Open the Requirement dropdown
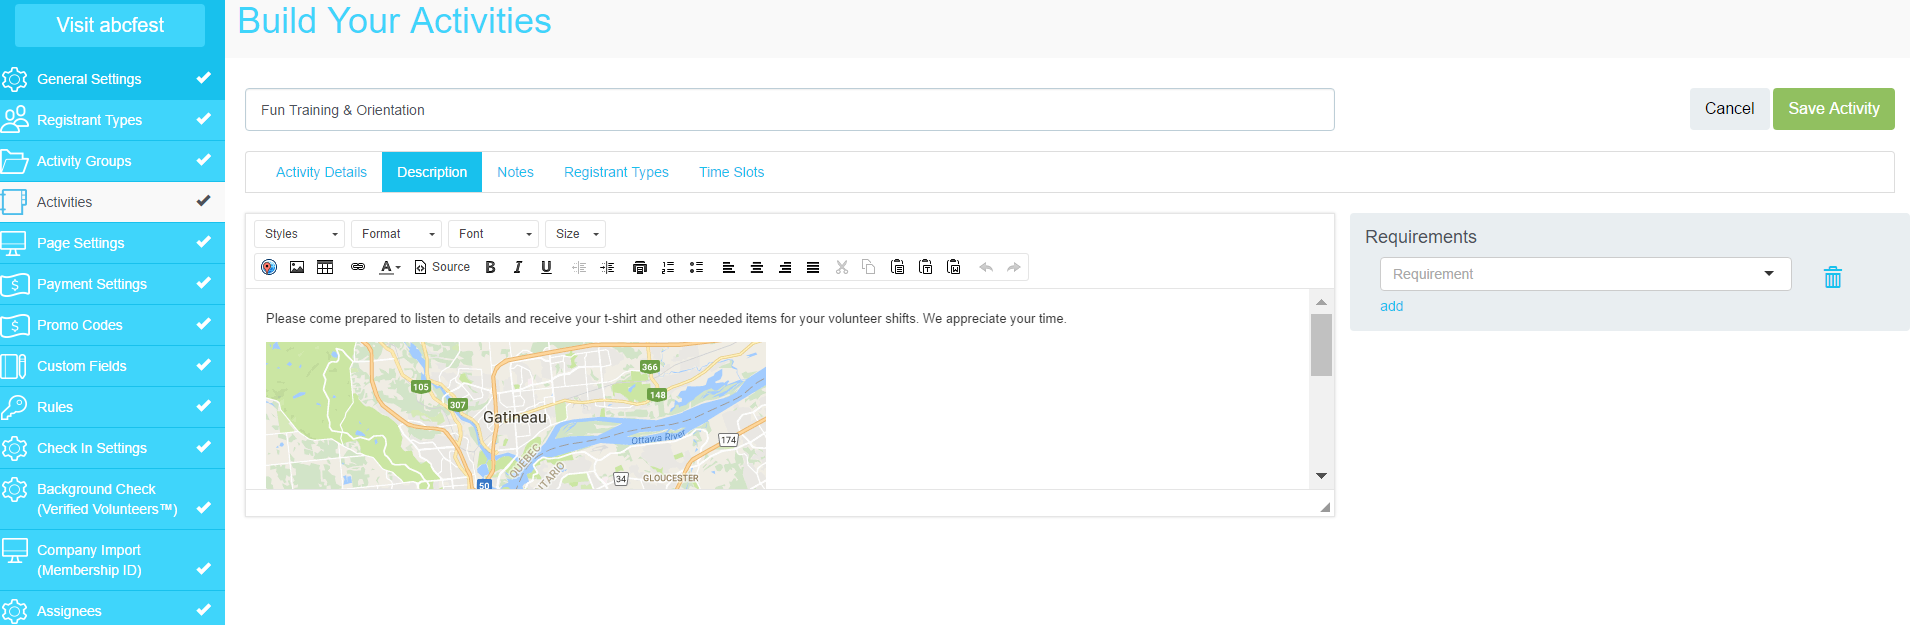Image resolution: width=1910 pixels, height=625 pixels. point(1584,274)
